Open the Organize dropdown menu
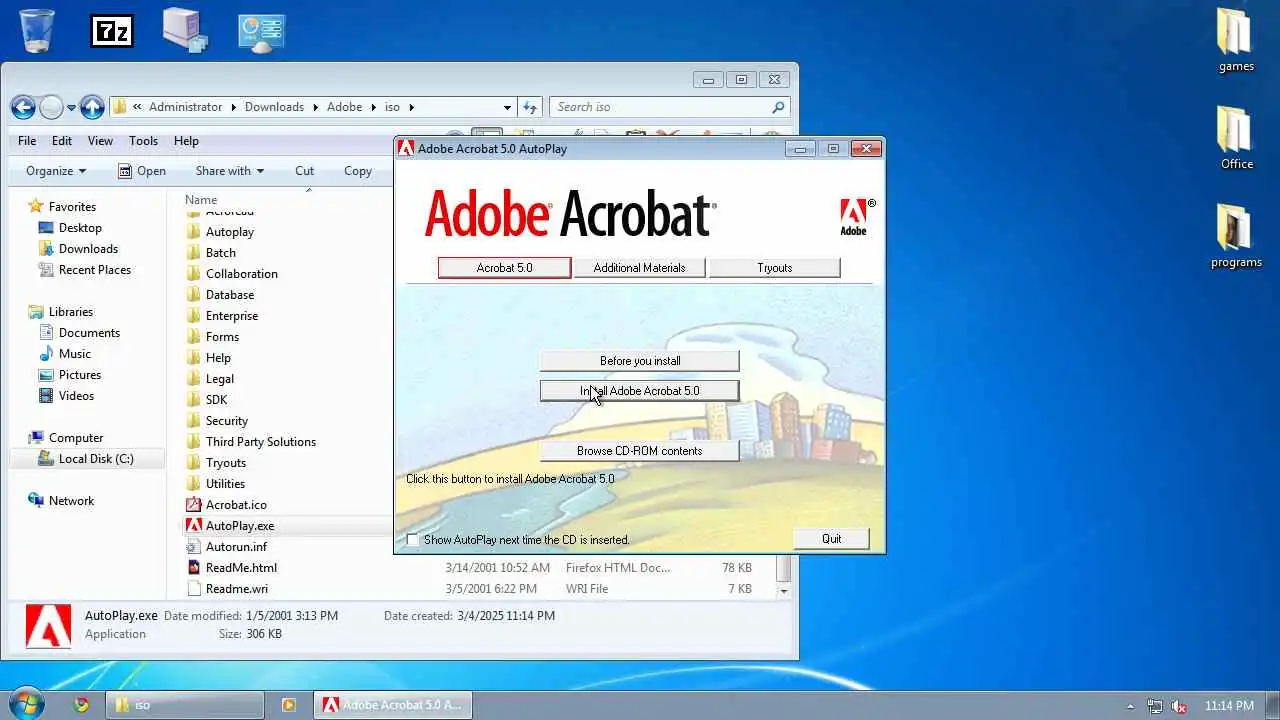 56,171
